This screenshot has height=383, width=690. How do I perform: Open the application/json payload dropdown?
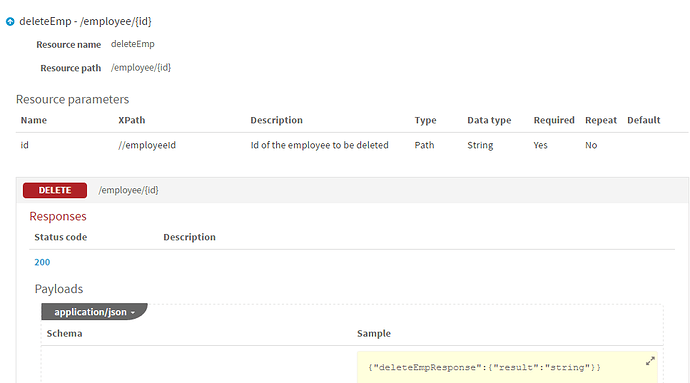pyautogui.click(x=95, y=312)
